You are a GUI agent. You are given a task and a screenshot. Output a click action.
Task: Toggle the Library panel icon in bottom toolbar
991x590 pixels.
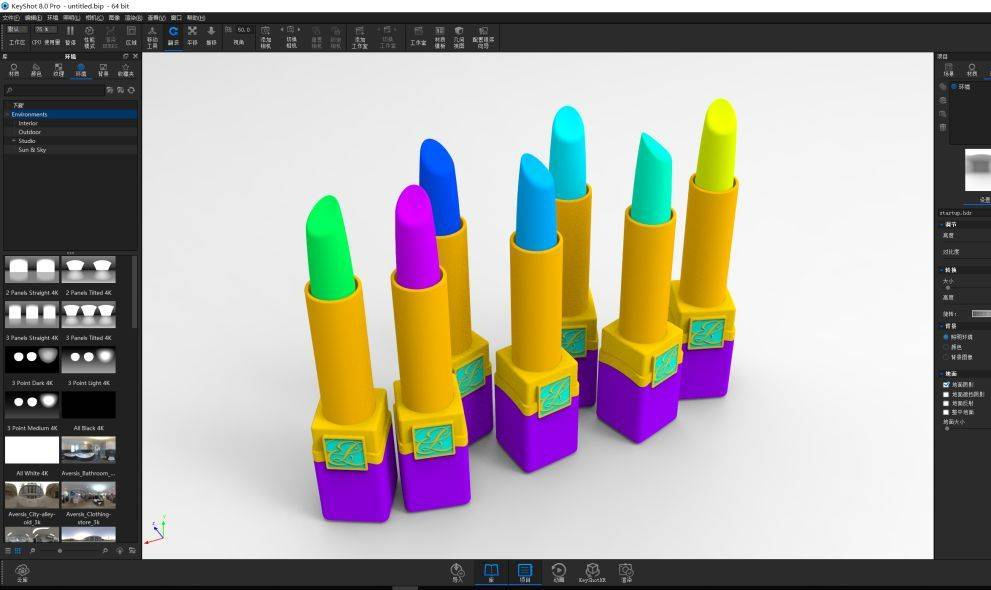490,571
